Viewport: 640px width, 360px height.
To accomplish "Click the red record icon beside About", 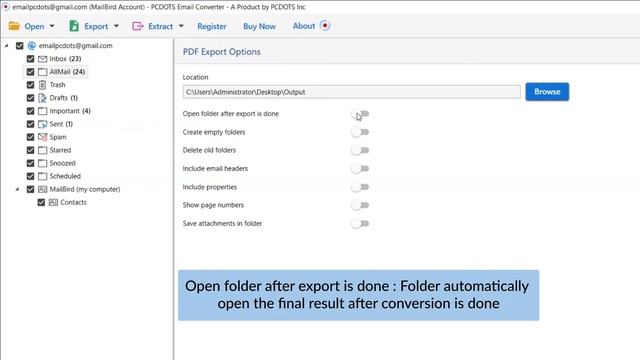I will (325, 26).
